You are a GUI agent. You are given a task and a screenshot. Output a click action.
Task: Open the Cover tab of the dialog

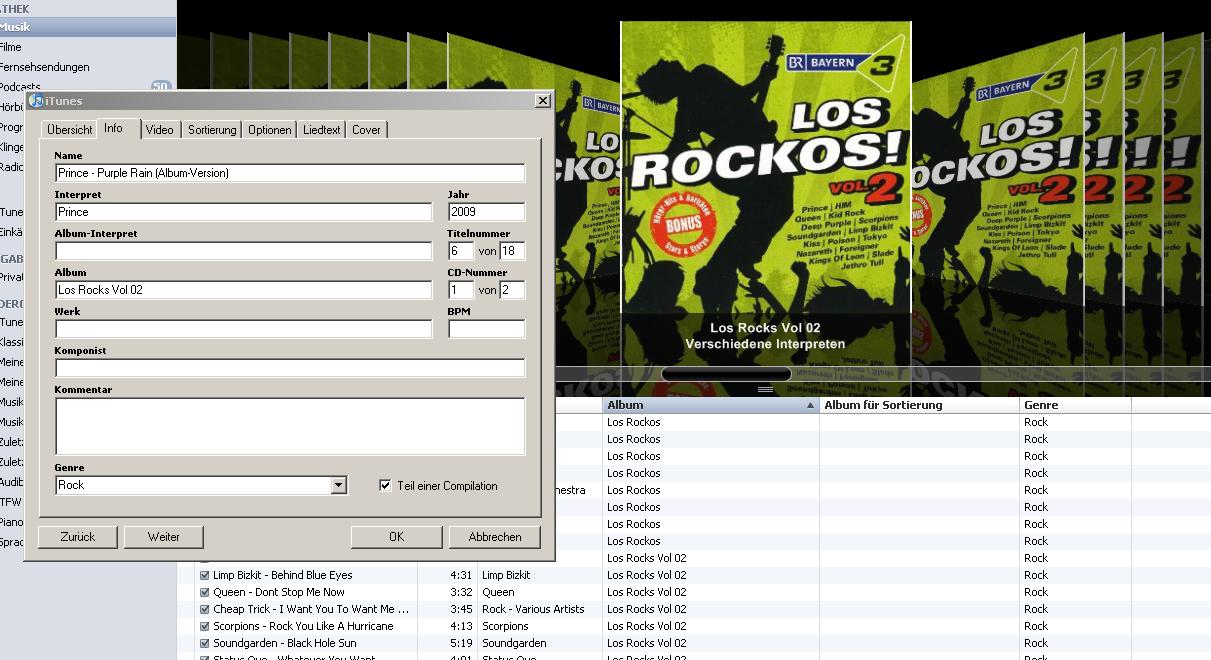point(366,129)
